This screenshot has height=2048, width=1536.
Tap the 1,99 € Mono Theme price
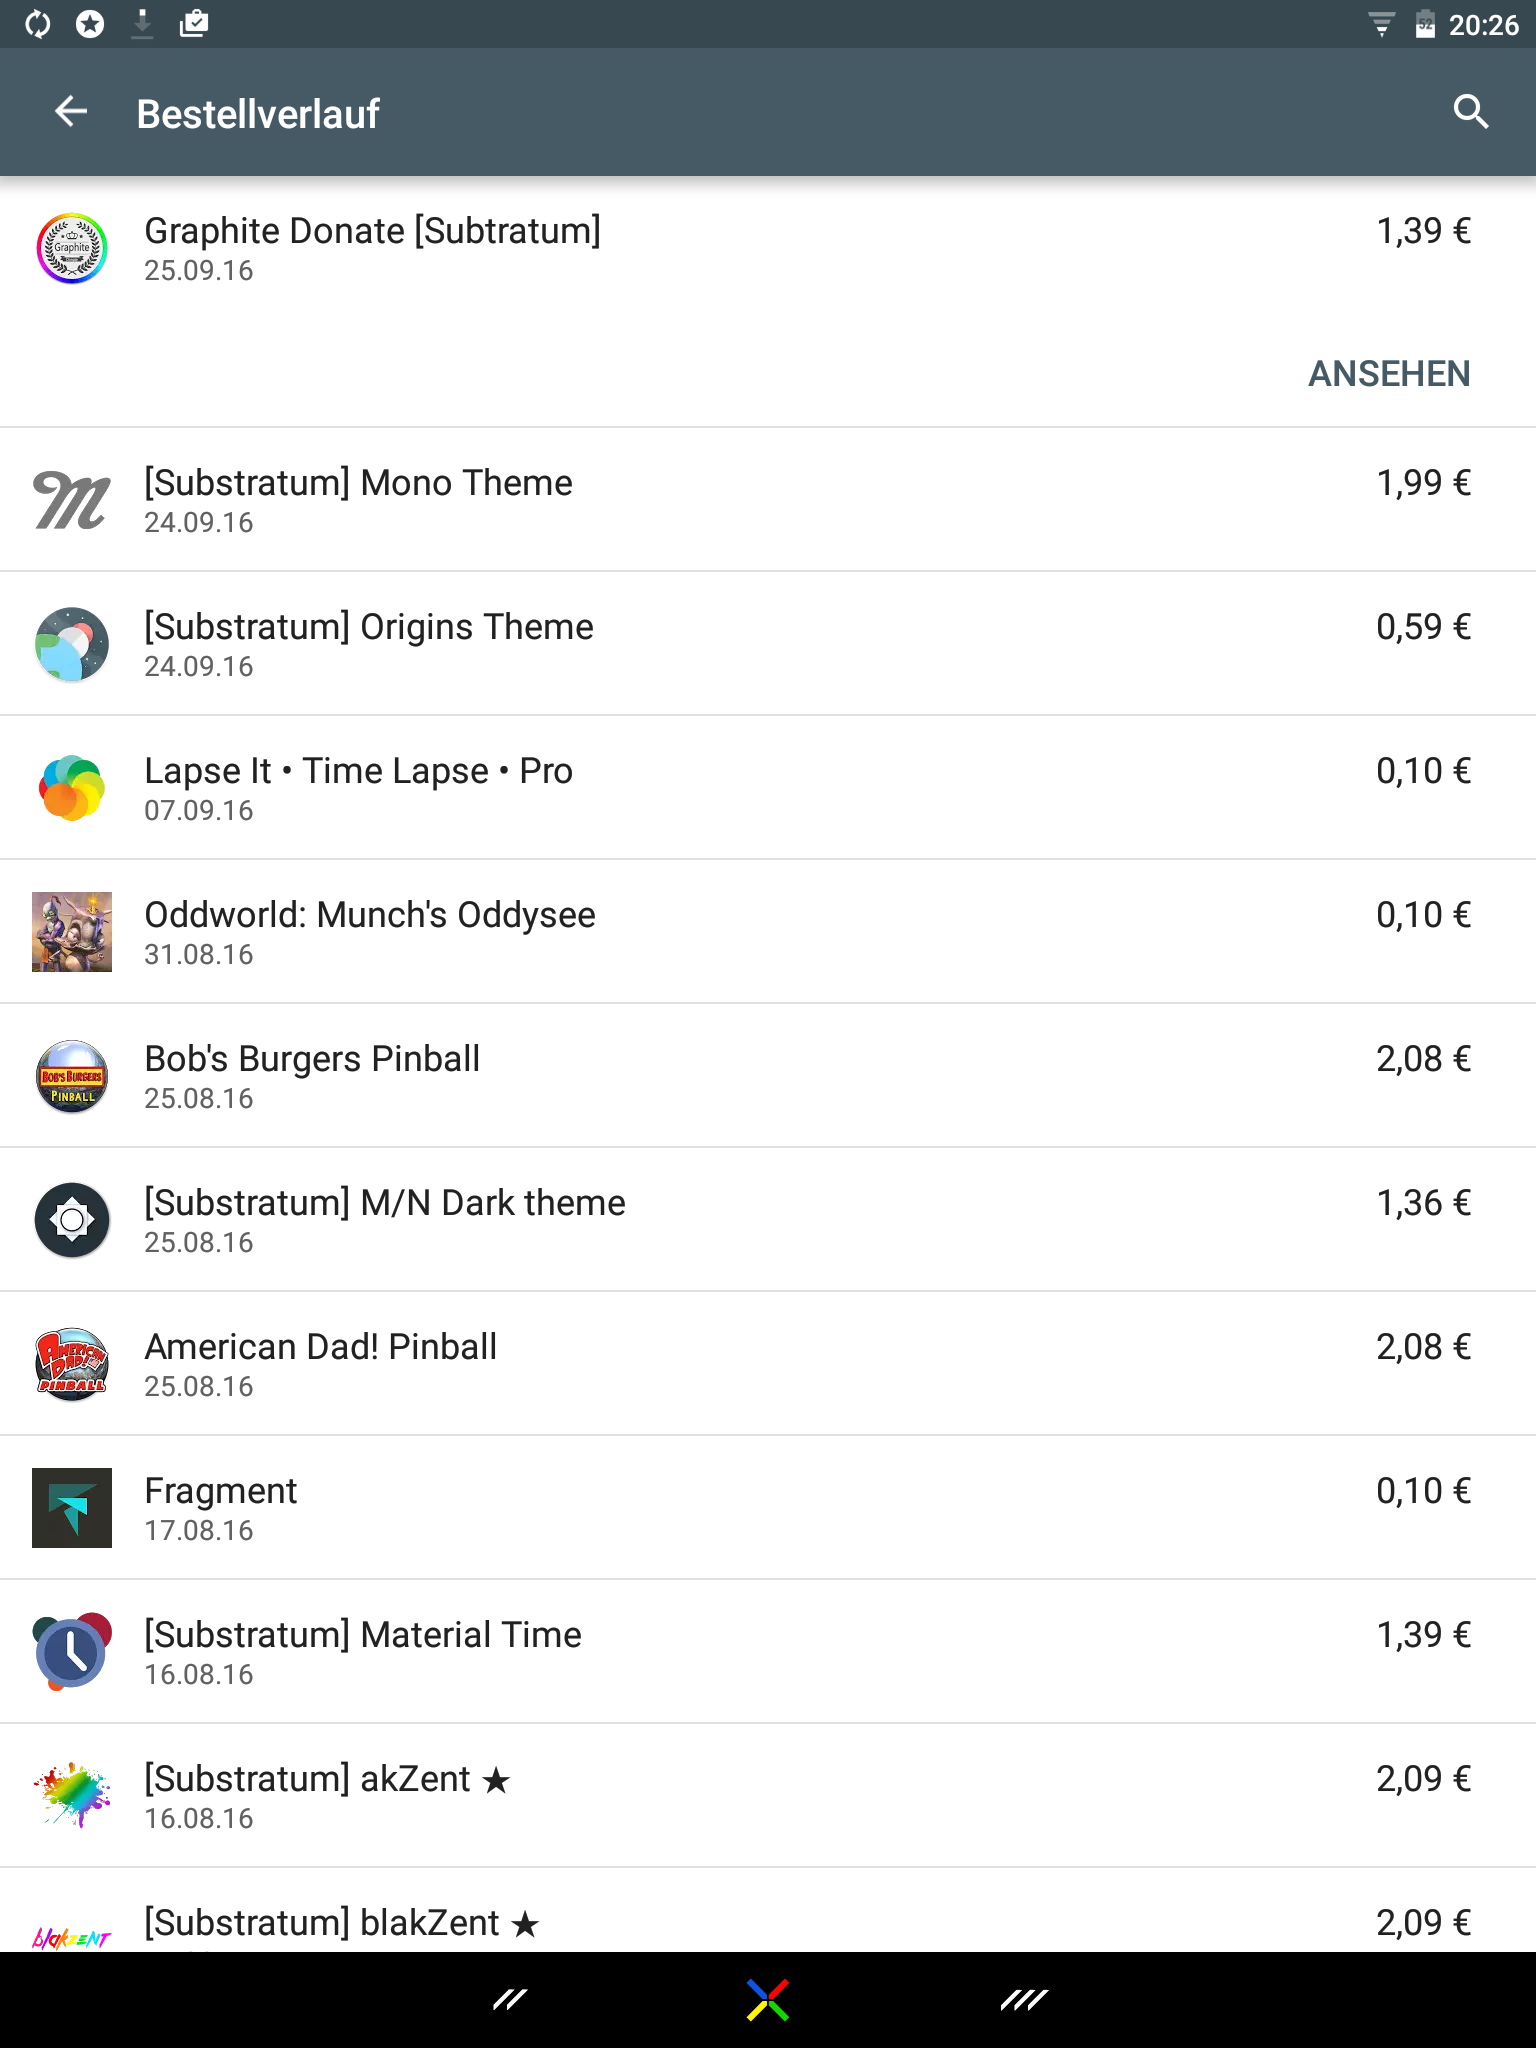point(1423,484)
